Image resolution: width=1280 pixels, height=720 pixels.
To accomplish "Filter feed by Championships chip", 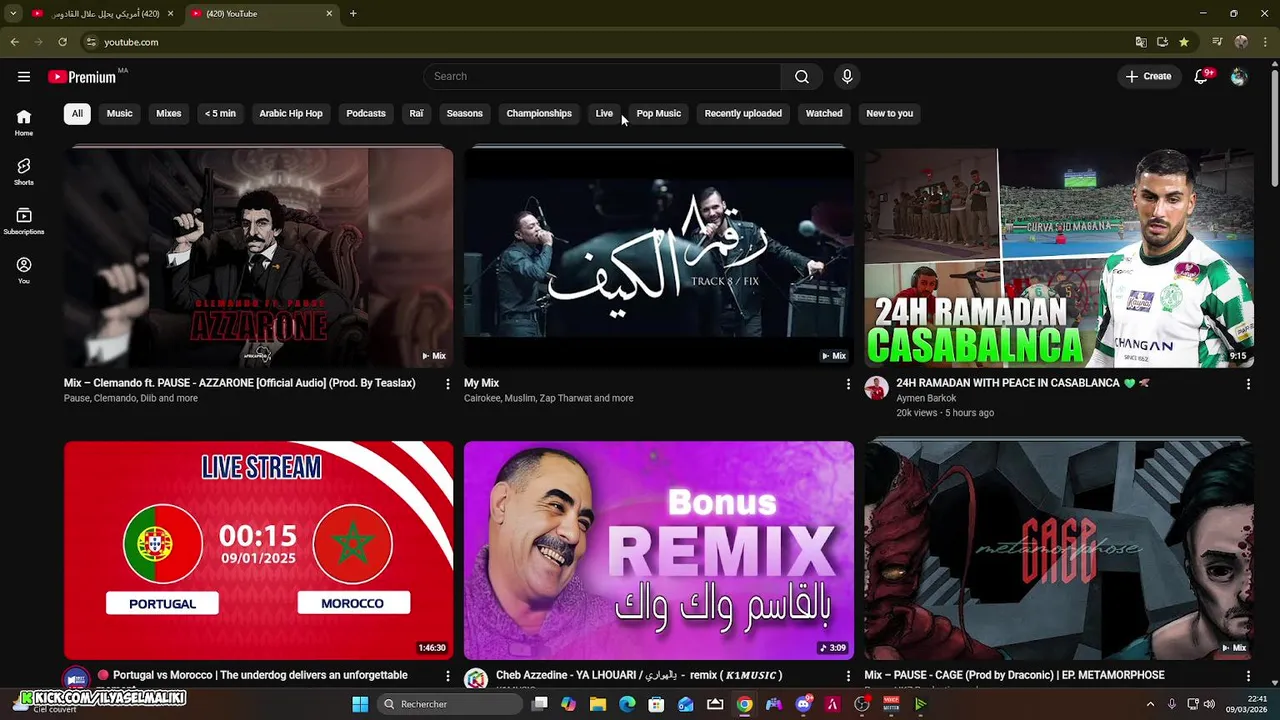I will point(539,113).
